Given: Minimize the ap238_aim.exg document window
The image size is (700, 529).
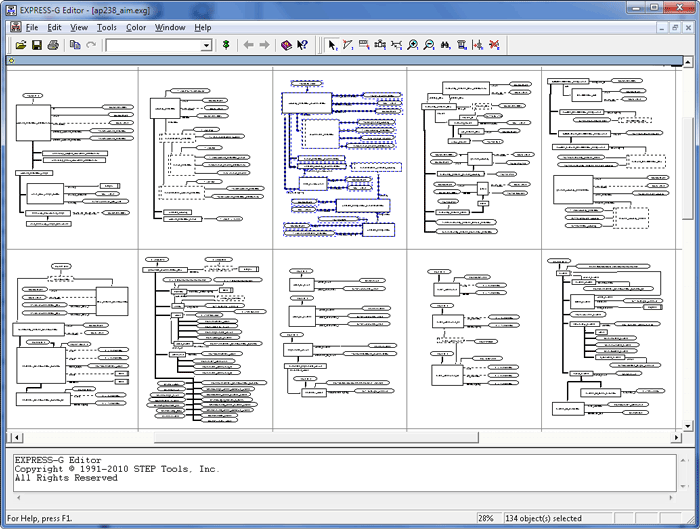Looking at the screenshot, I should pos(662,28).
